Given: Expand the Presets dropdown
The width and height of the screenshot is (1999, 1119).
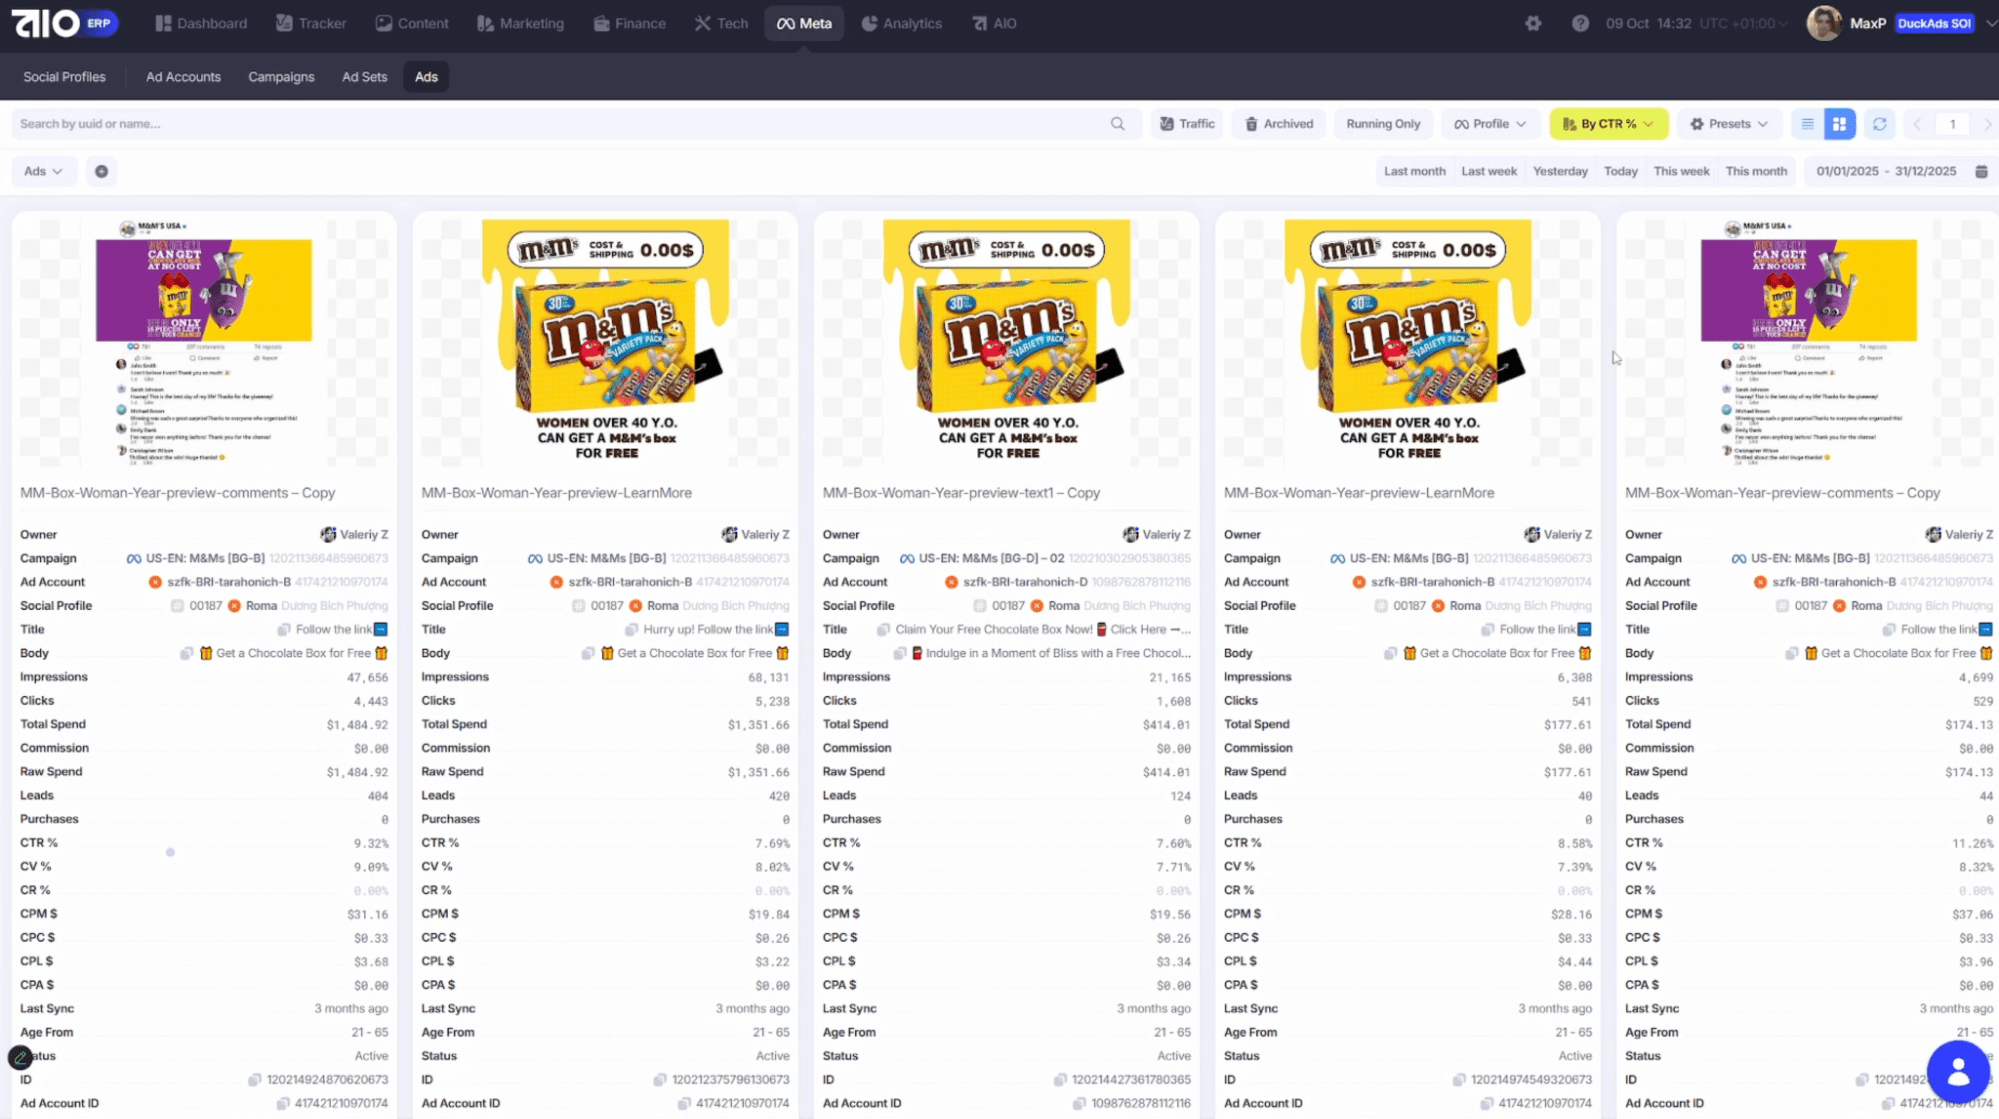Looking at the screenshot, I should [1728, 124].
